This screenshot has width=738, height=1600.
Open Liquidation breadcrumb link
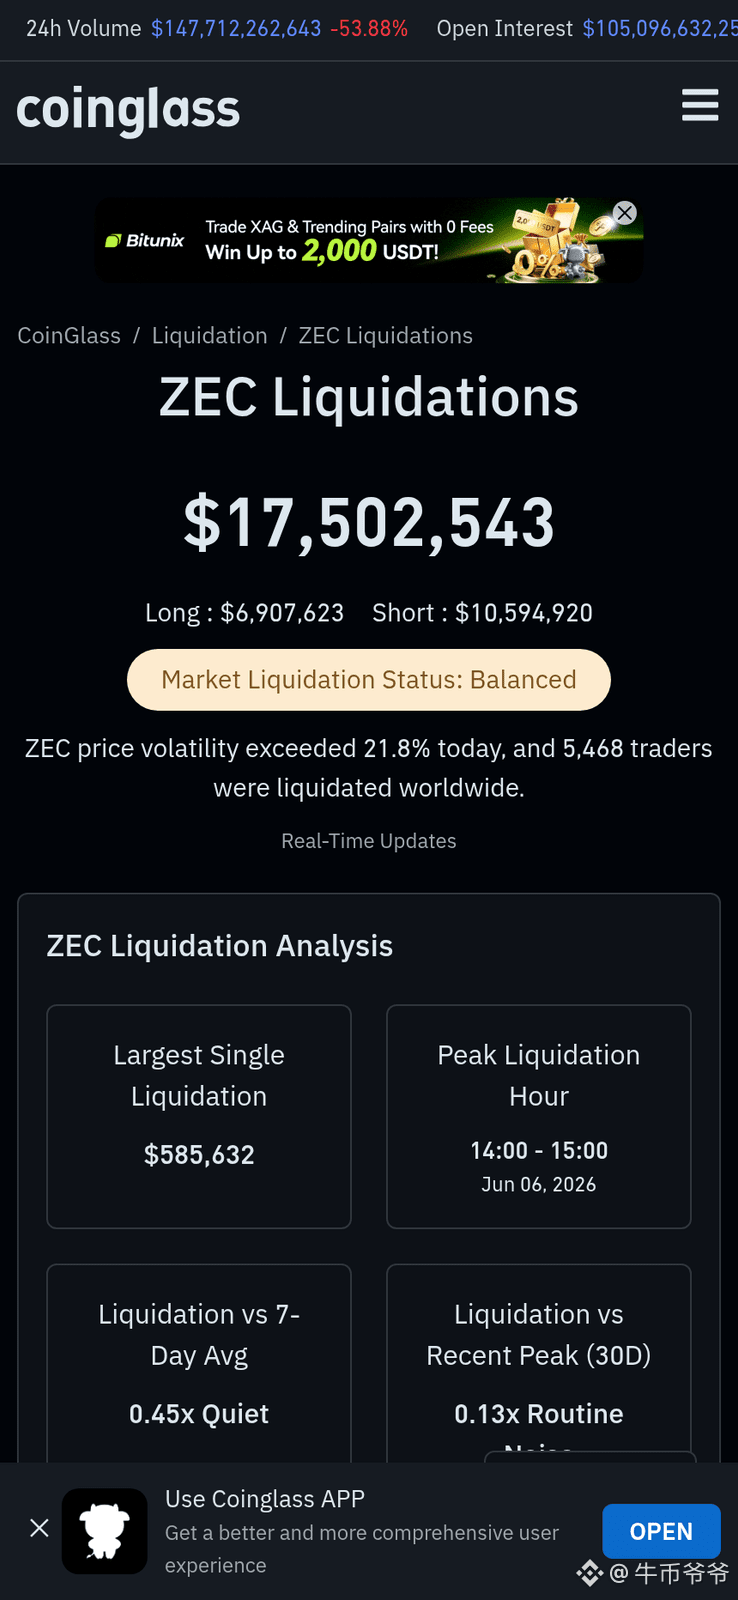coord(210,335)
